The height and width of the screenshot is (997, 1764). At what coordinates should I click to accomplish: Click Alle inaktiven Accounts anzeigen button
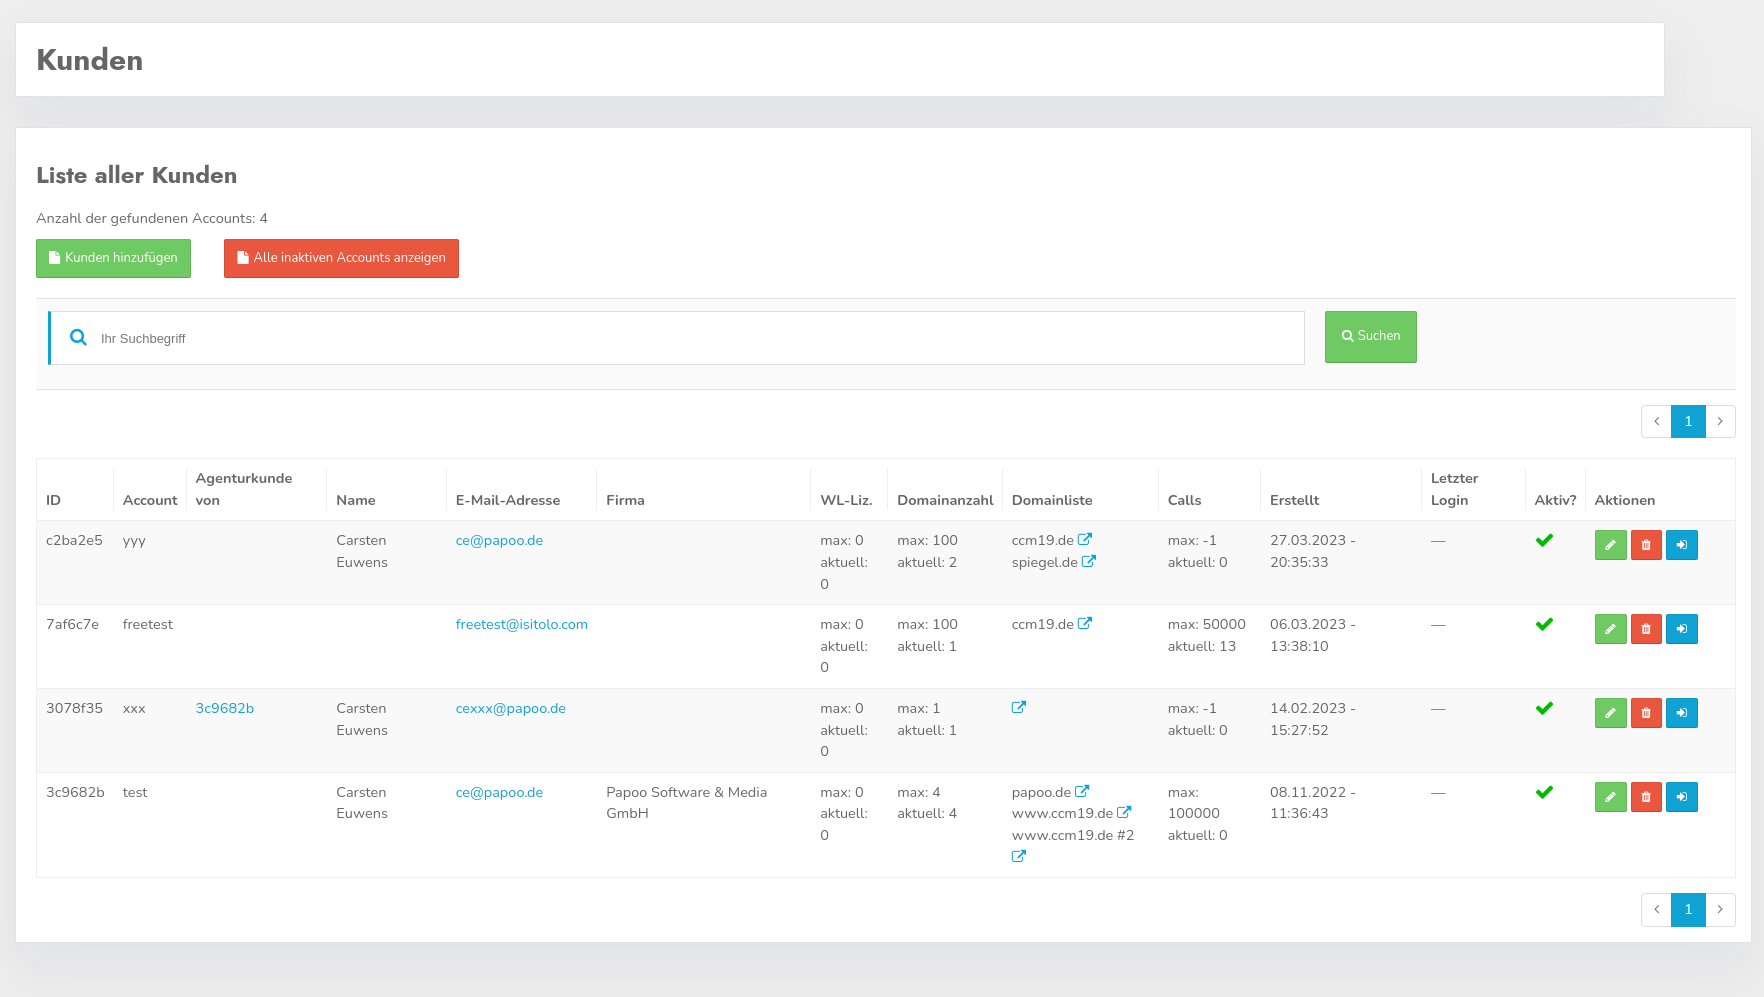coord(341,258)
